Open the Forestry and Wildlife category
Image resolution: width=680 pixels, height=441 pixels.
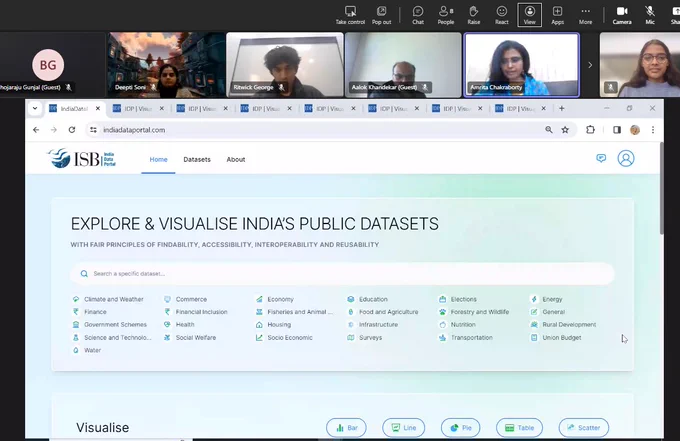474,312
